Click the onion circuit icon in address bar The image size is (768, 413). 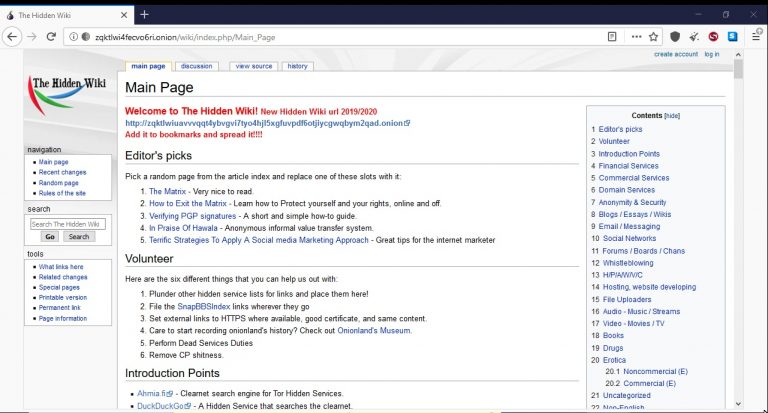coord(86,37)
